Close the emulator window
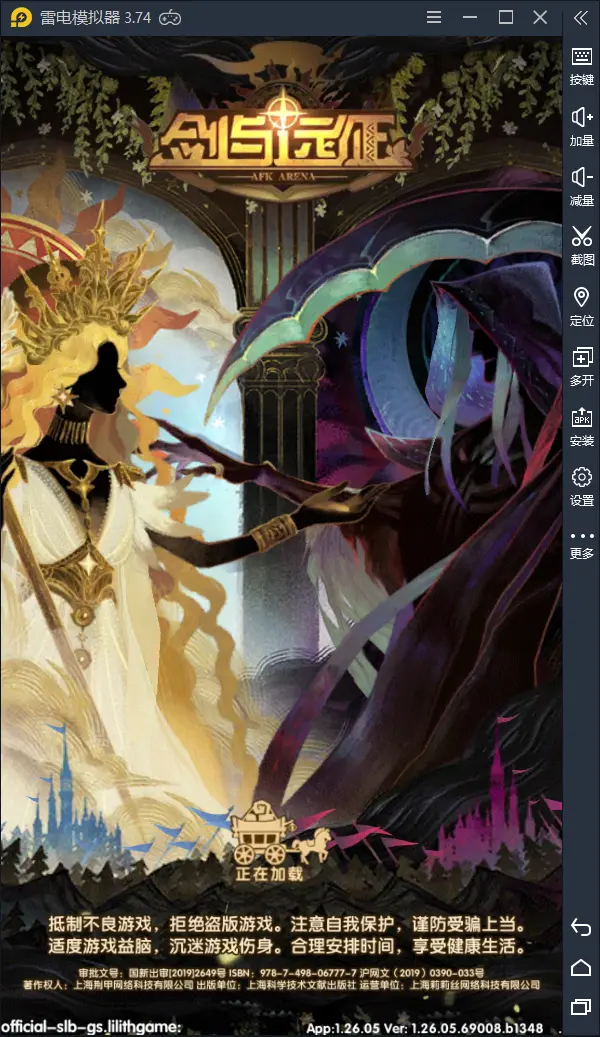The width and height of the screenshot is (600, 1037). coord(540,17)
